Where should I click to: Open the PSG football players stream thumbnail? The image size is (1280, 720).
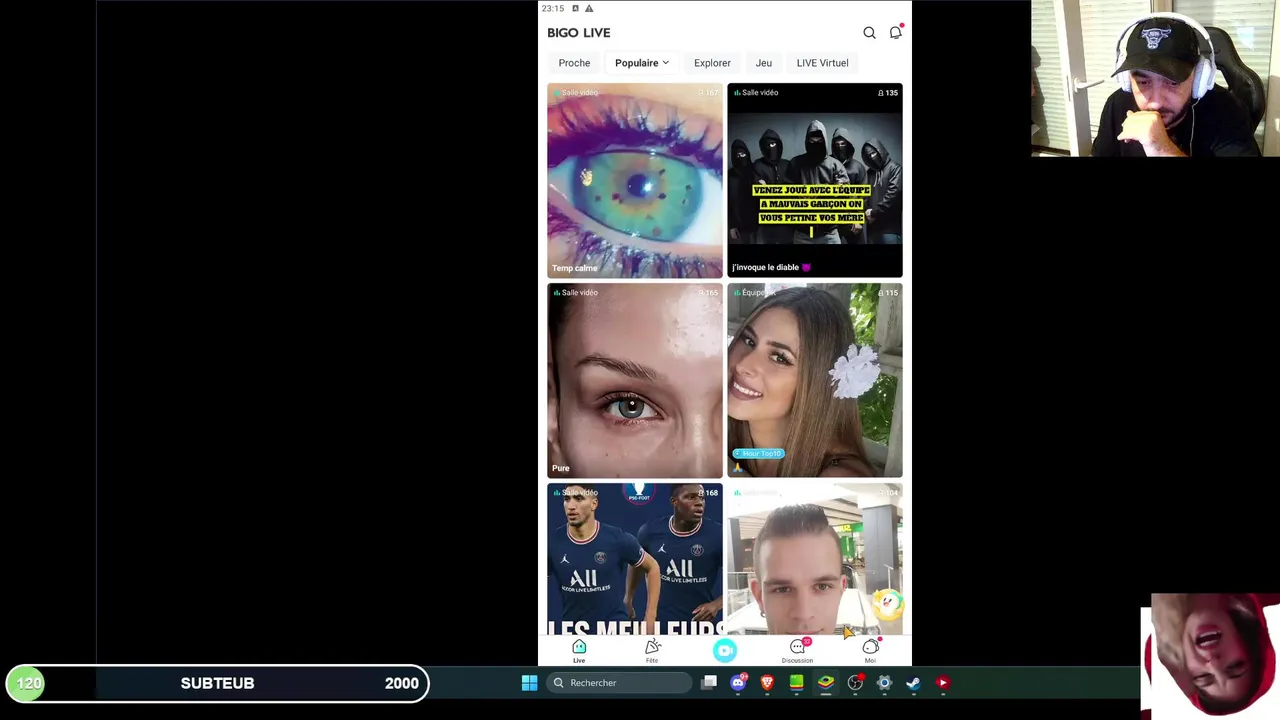[635, 559]
